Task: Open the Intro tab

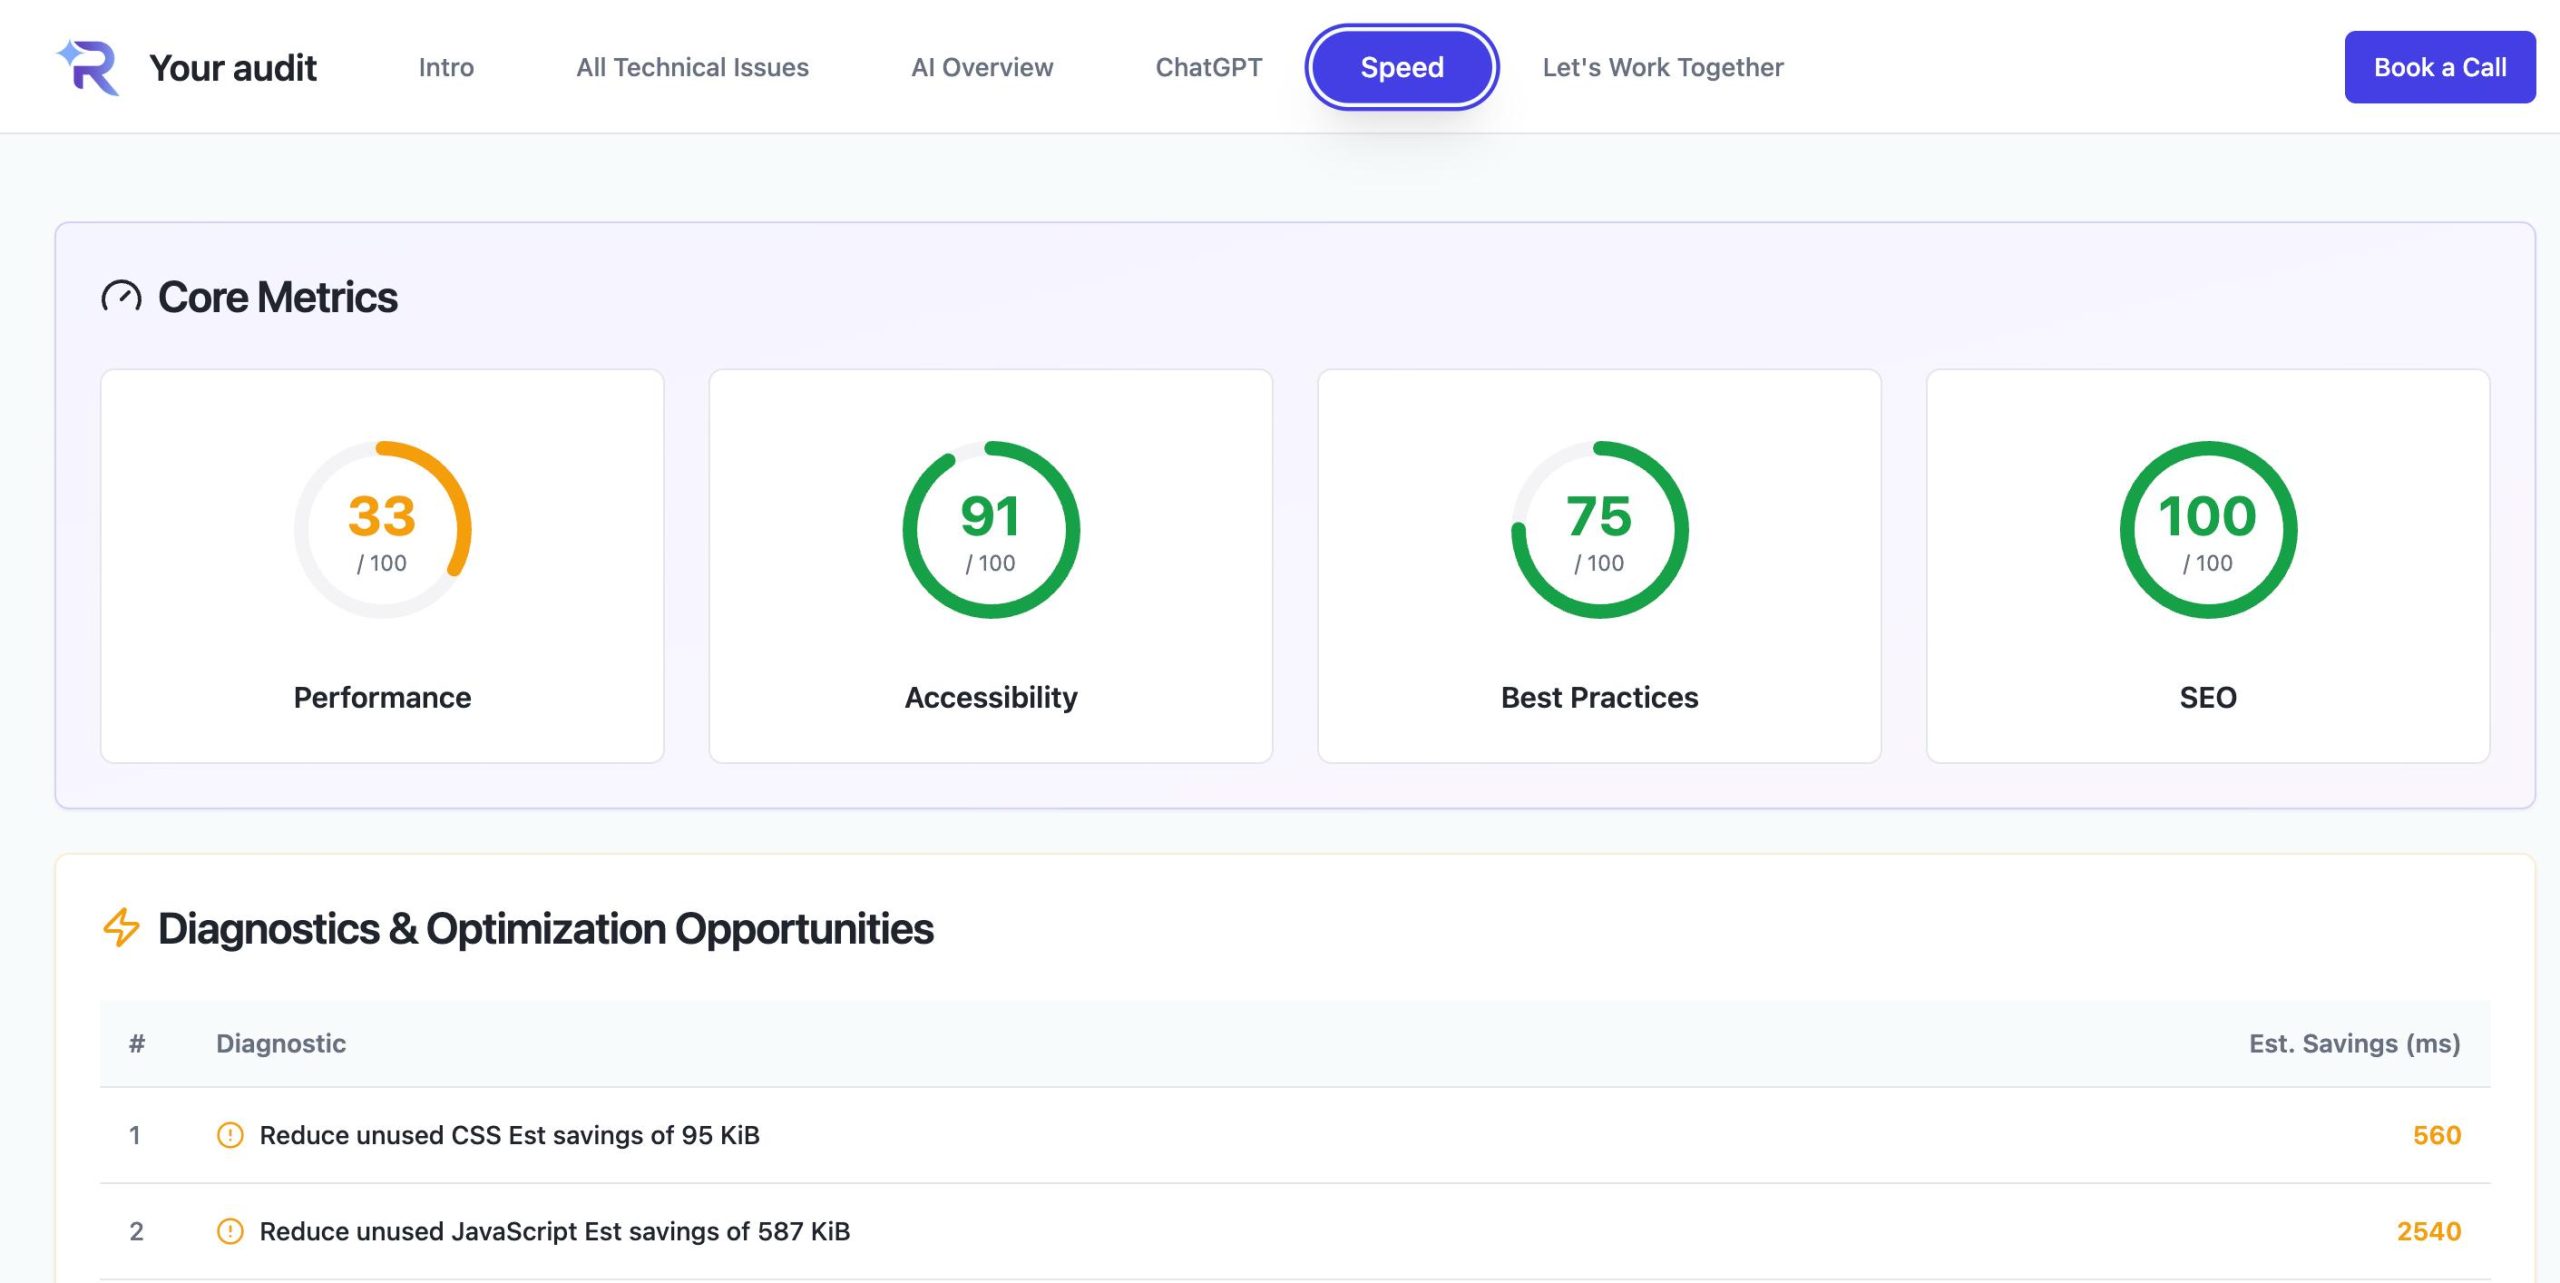Action: point(446,67)
